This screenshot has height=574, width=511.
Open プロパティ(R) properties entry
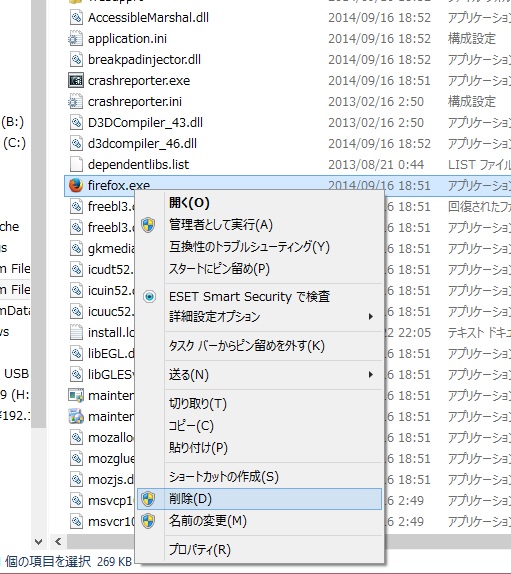point(260,550)
